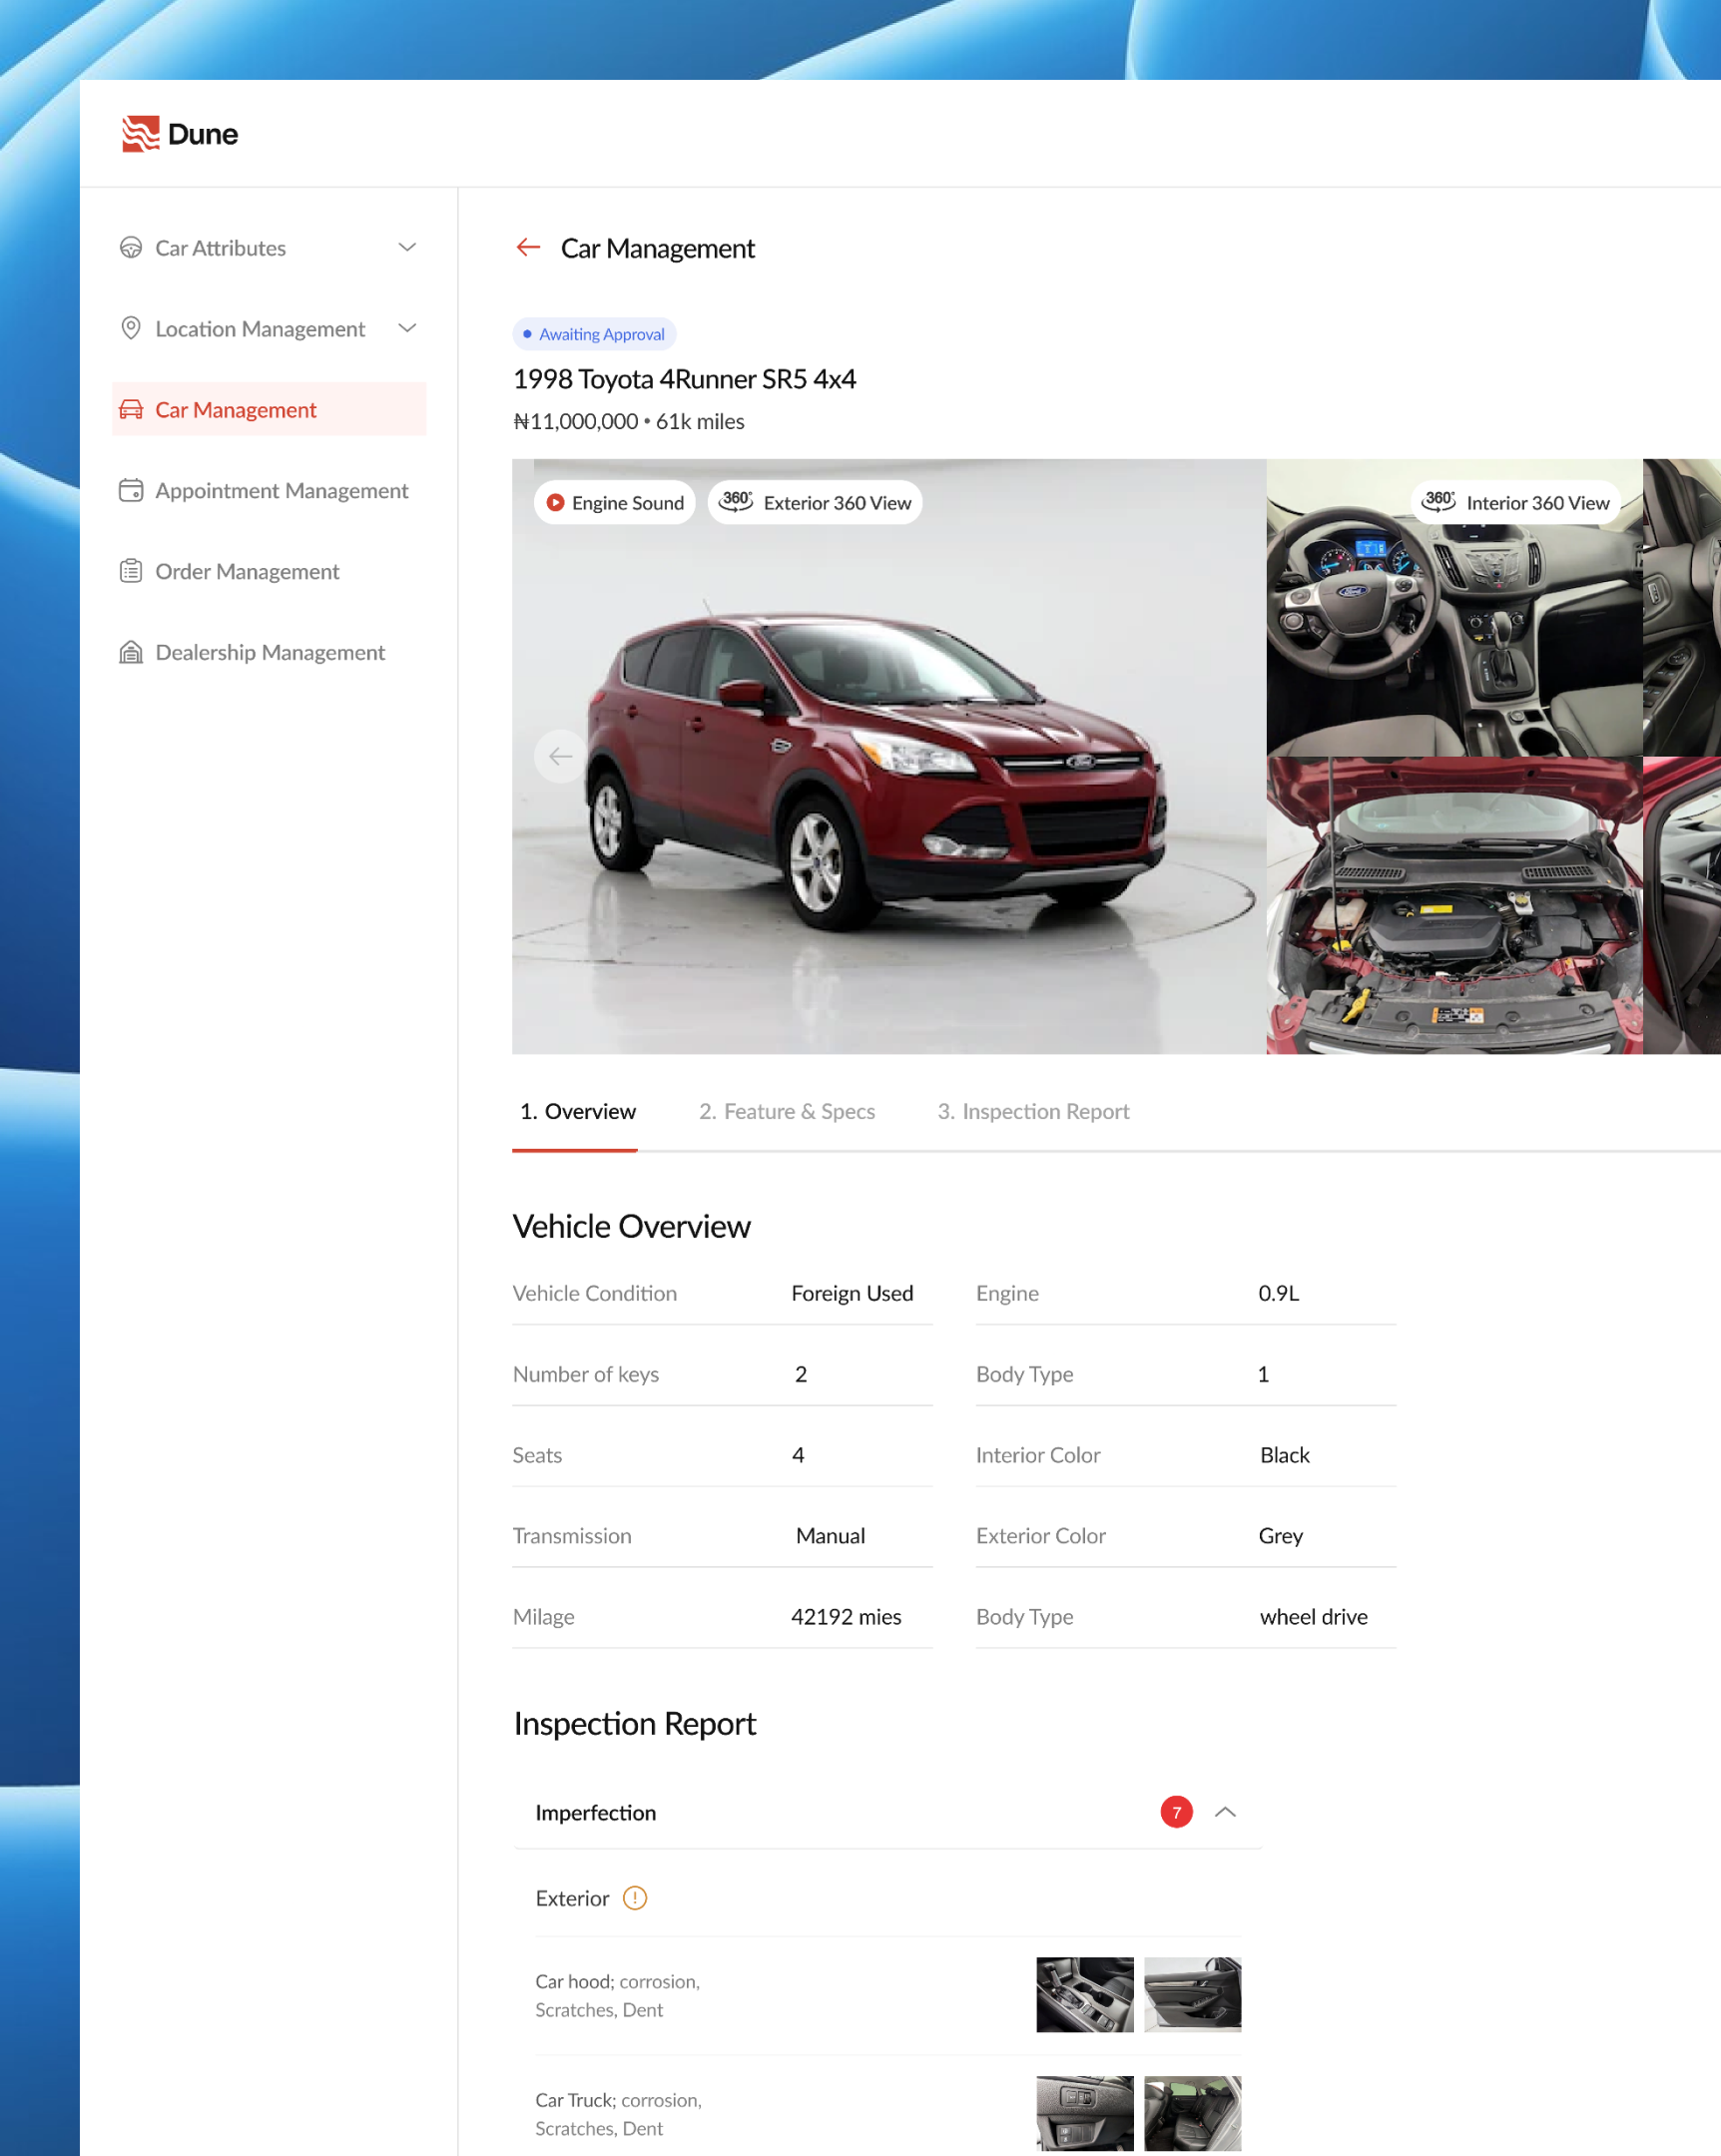
Task: Open the engine bay photo
Action: [x=1454, y=905]
